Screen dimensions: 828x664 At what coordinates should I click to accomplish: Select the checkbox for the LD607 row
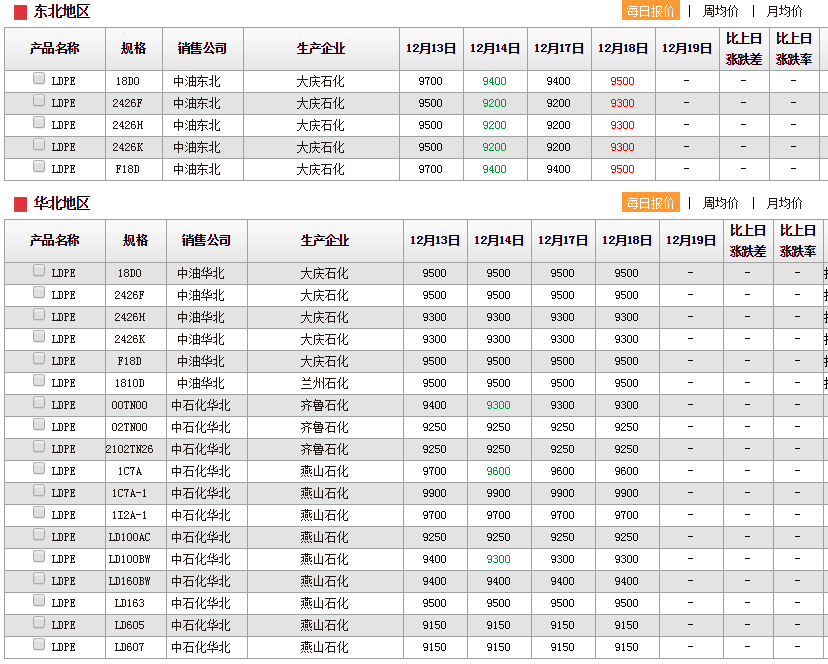(39, 644)
